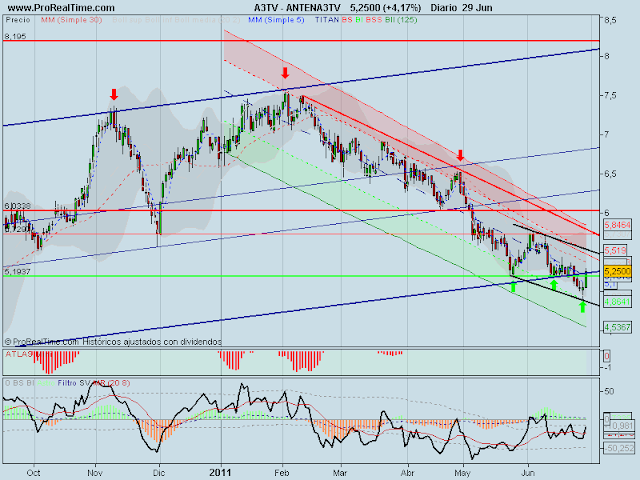Screen dimensions: 640x480
Task: Open the MM (Simple 30) indicator label
Action: click(71, 20)
